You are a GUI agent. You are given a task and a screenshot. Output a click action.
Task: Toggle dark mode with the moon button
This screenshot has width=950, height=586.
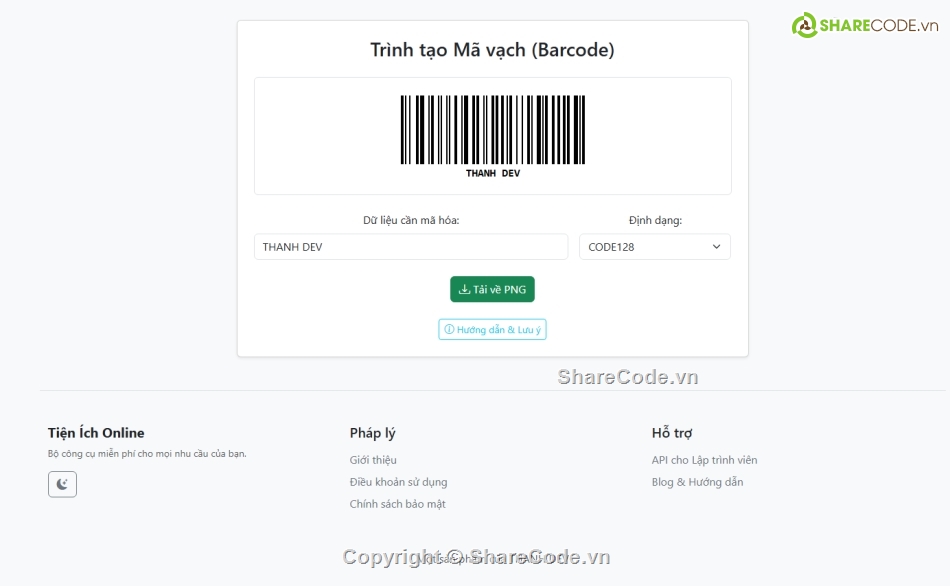pyautogui.click(x=62, y=484)
